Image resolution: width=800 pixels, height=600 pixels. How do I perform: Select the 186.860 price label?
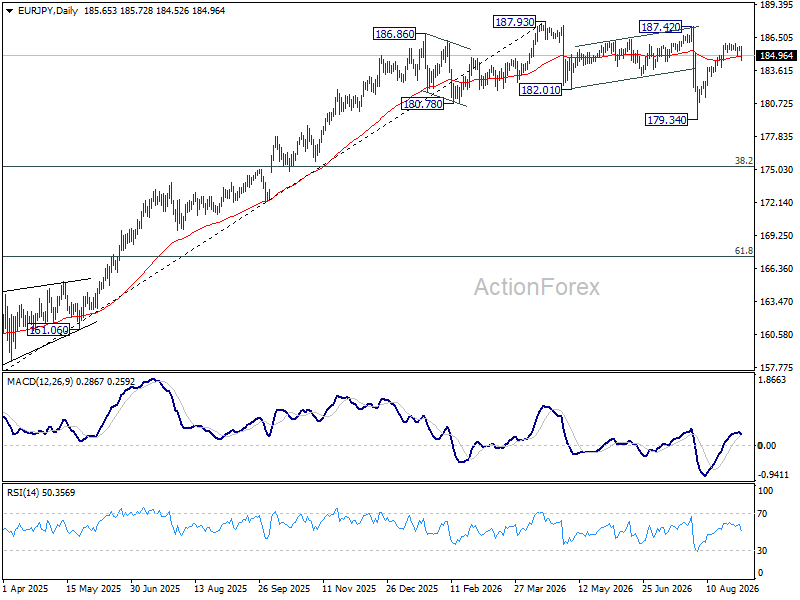394,34
